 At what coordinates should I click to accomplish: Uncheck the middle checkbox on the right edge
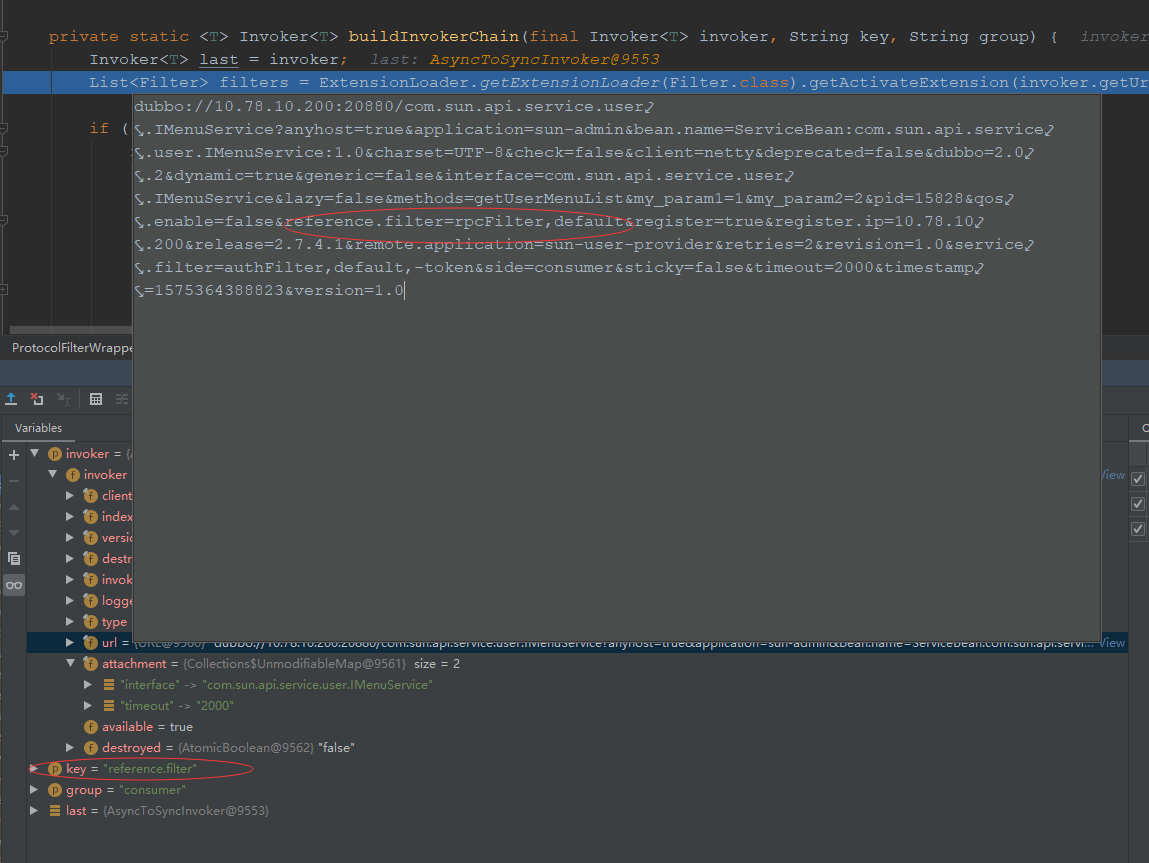point(1137,503)
